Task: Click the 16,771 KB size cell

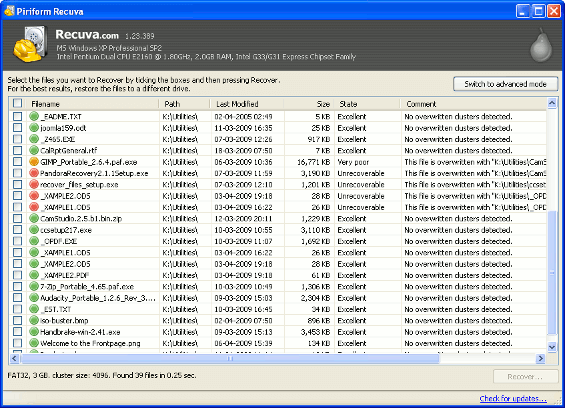Action: coord(313,162)
